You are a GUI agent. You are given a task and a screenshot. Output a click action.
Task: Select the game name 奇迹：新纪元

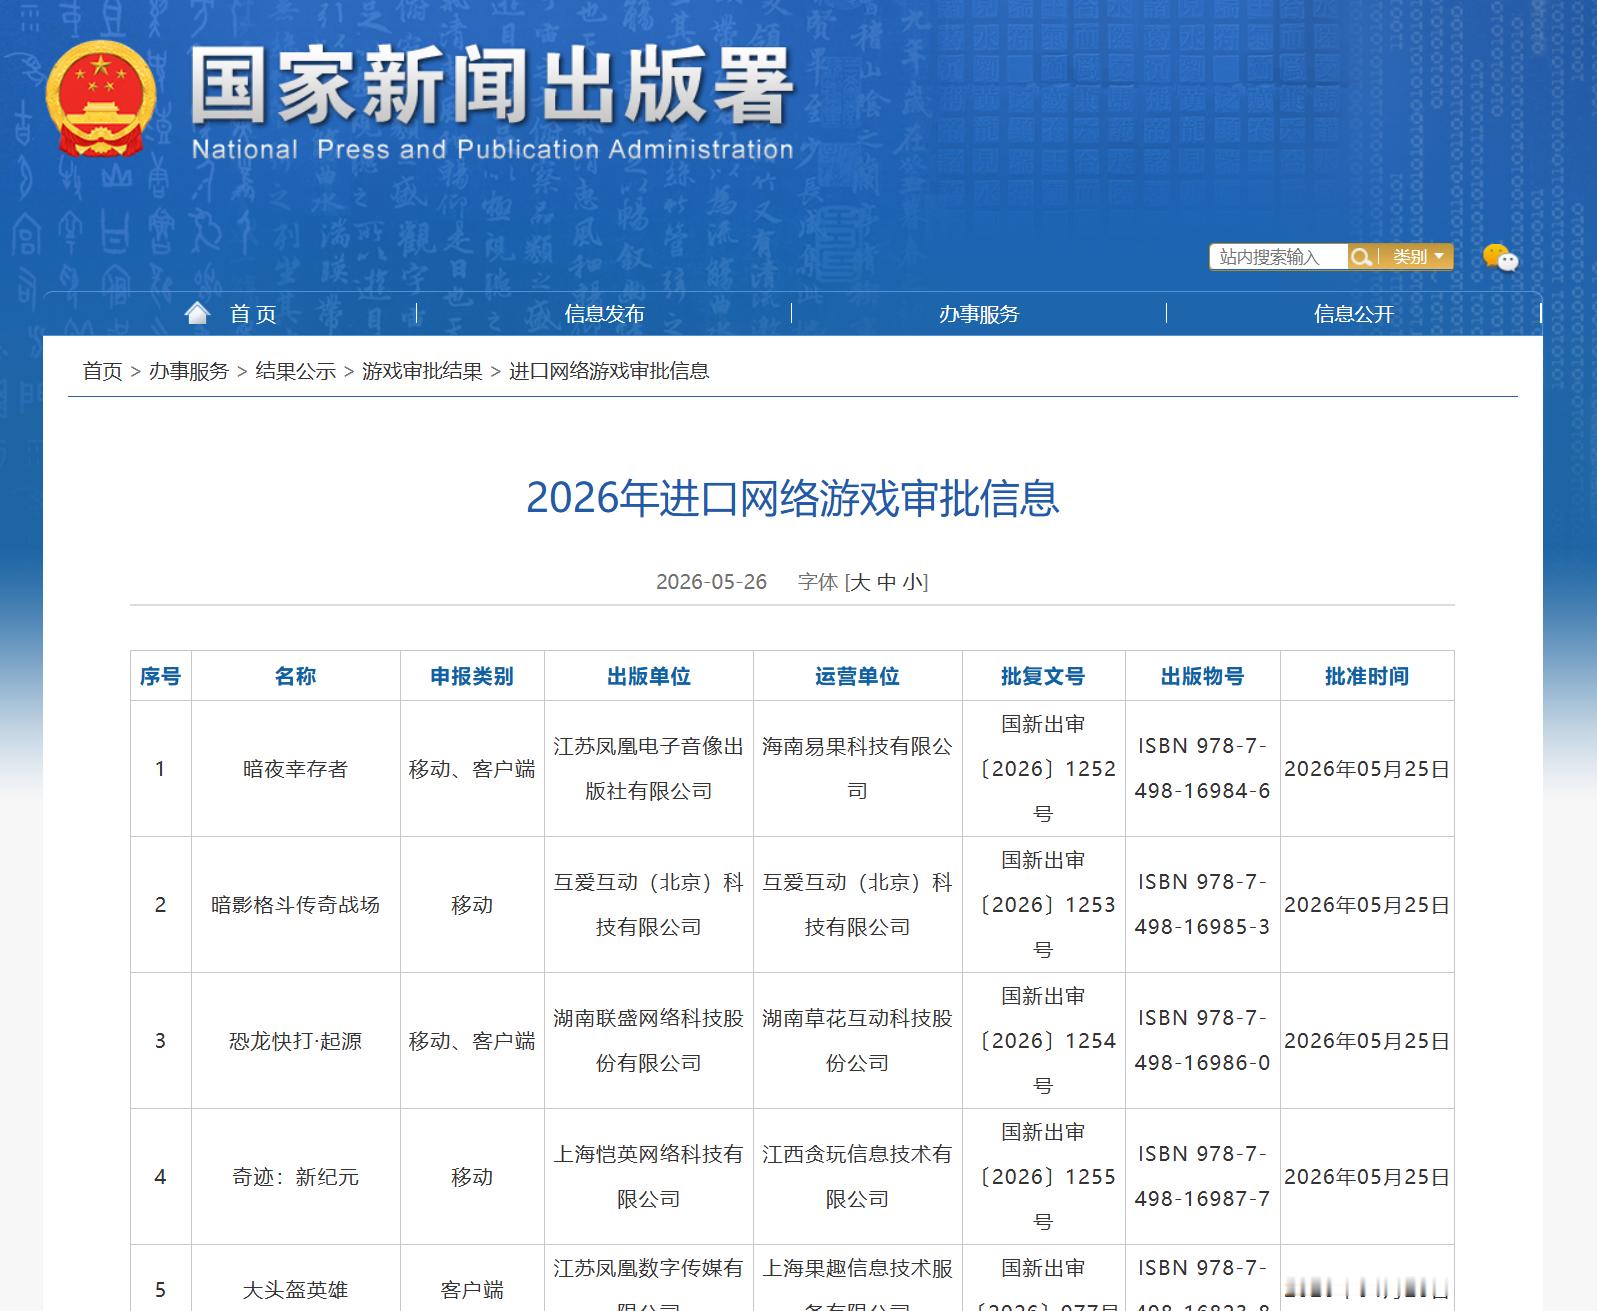pos(295,1177)
